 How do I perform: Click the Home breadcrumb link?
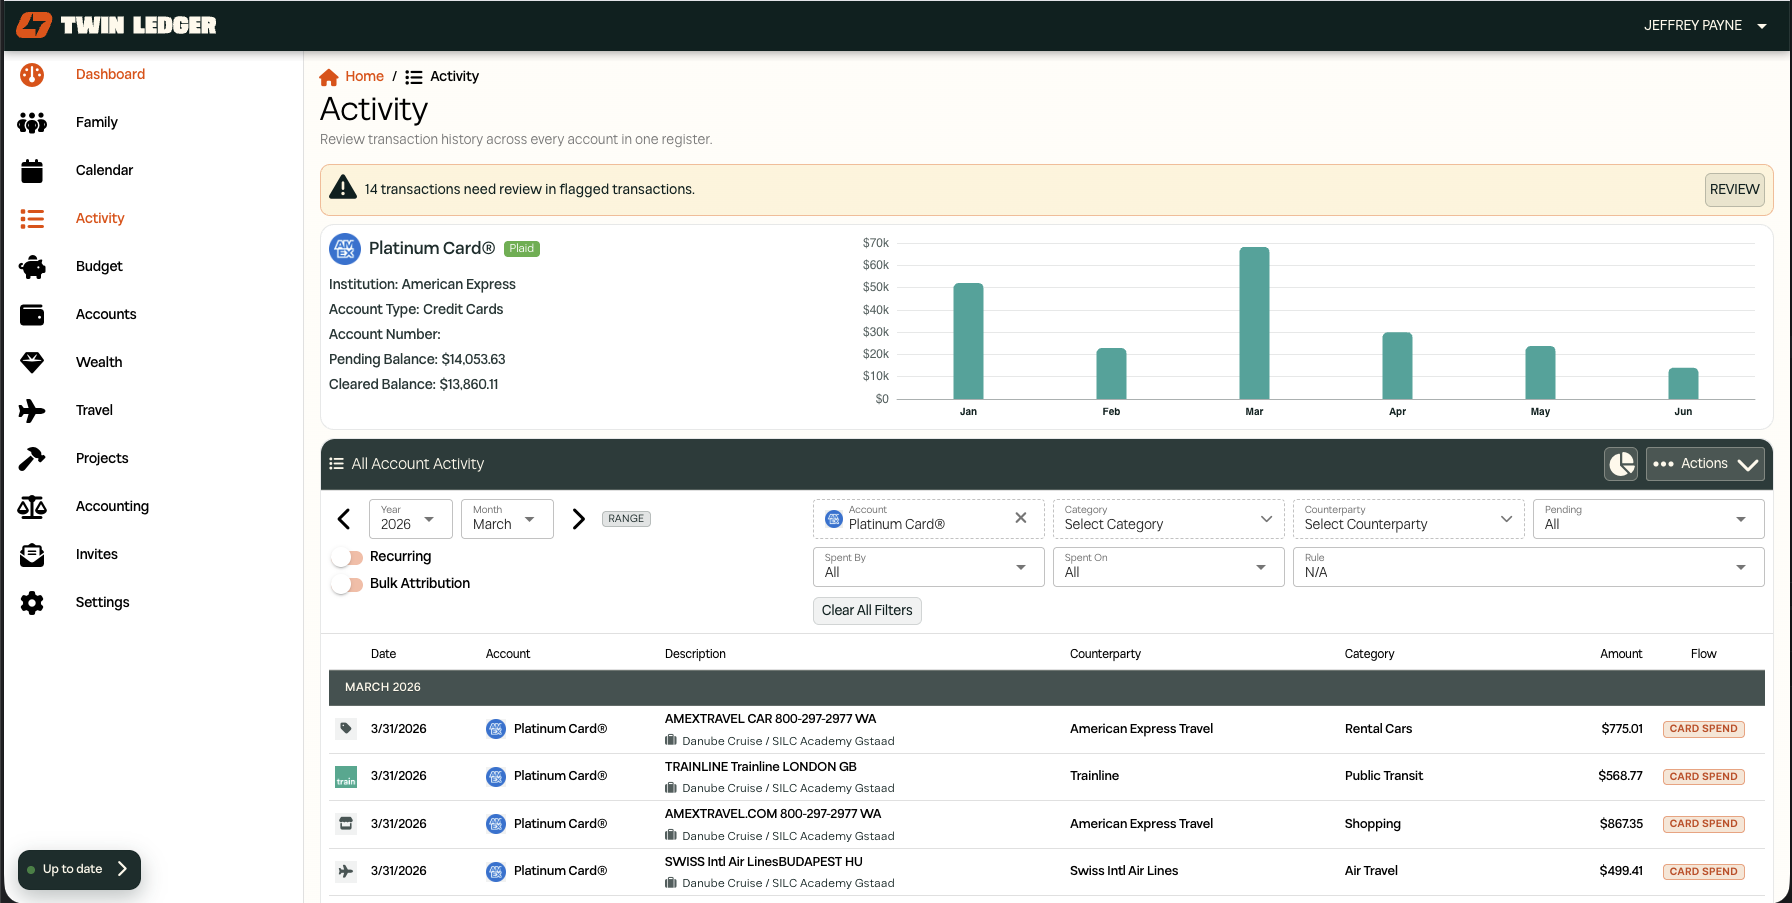pos(364,76)
